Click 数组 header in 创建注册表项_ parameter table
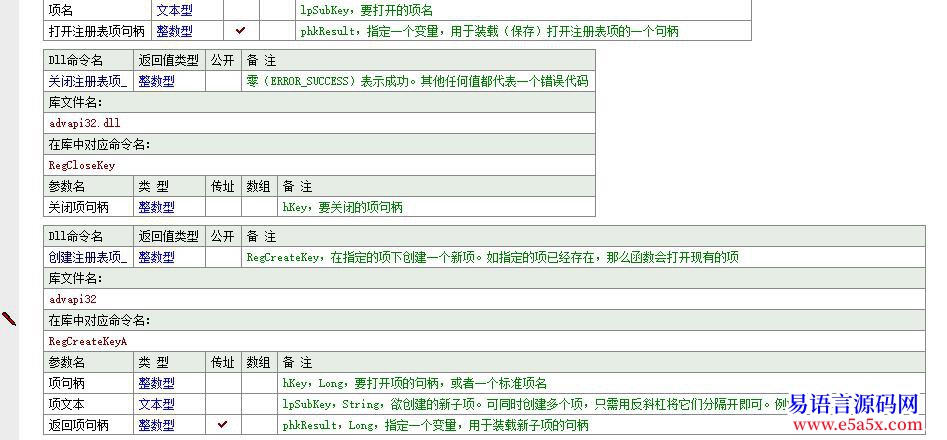 [258, 362]
